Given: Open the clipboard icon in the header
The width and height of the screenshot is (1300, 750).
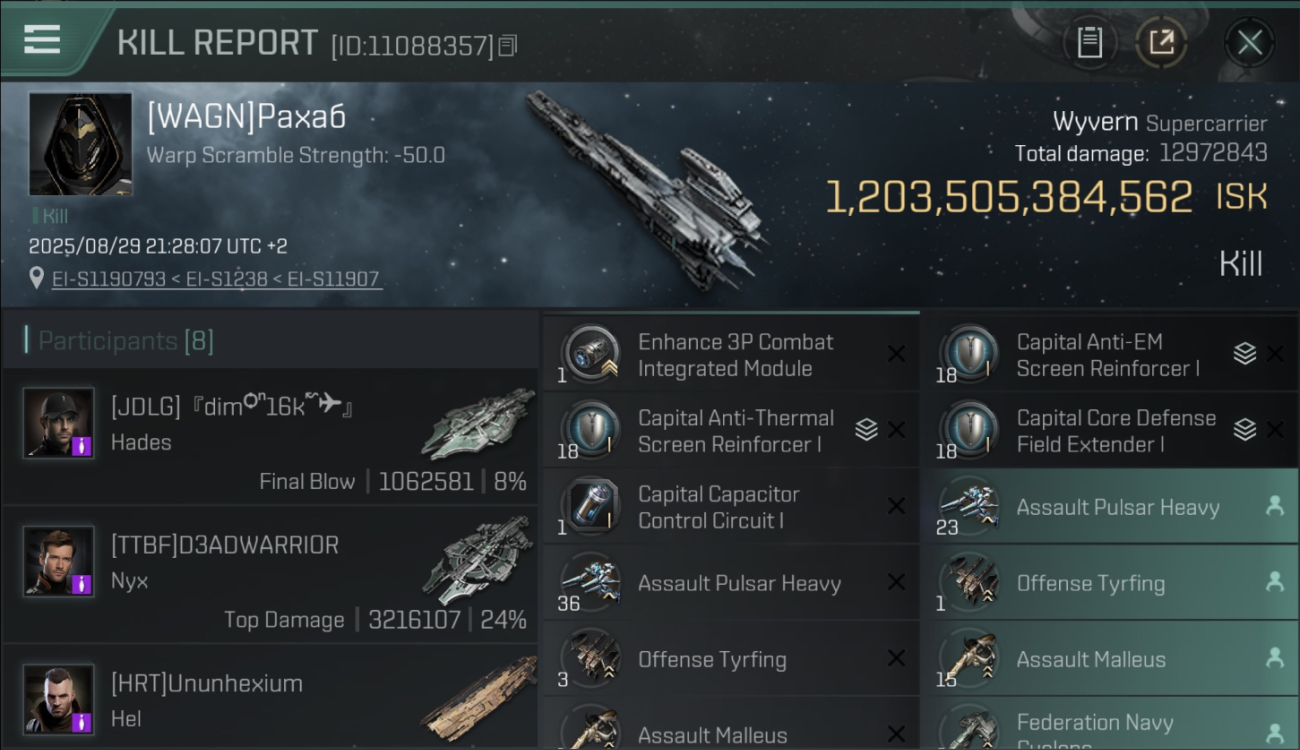Looking at the screenshot, I should [1089, 42].
